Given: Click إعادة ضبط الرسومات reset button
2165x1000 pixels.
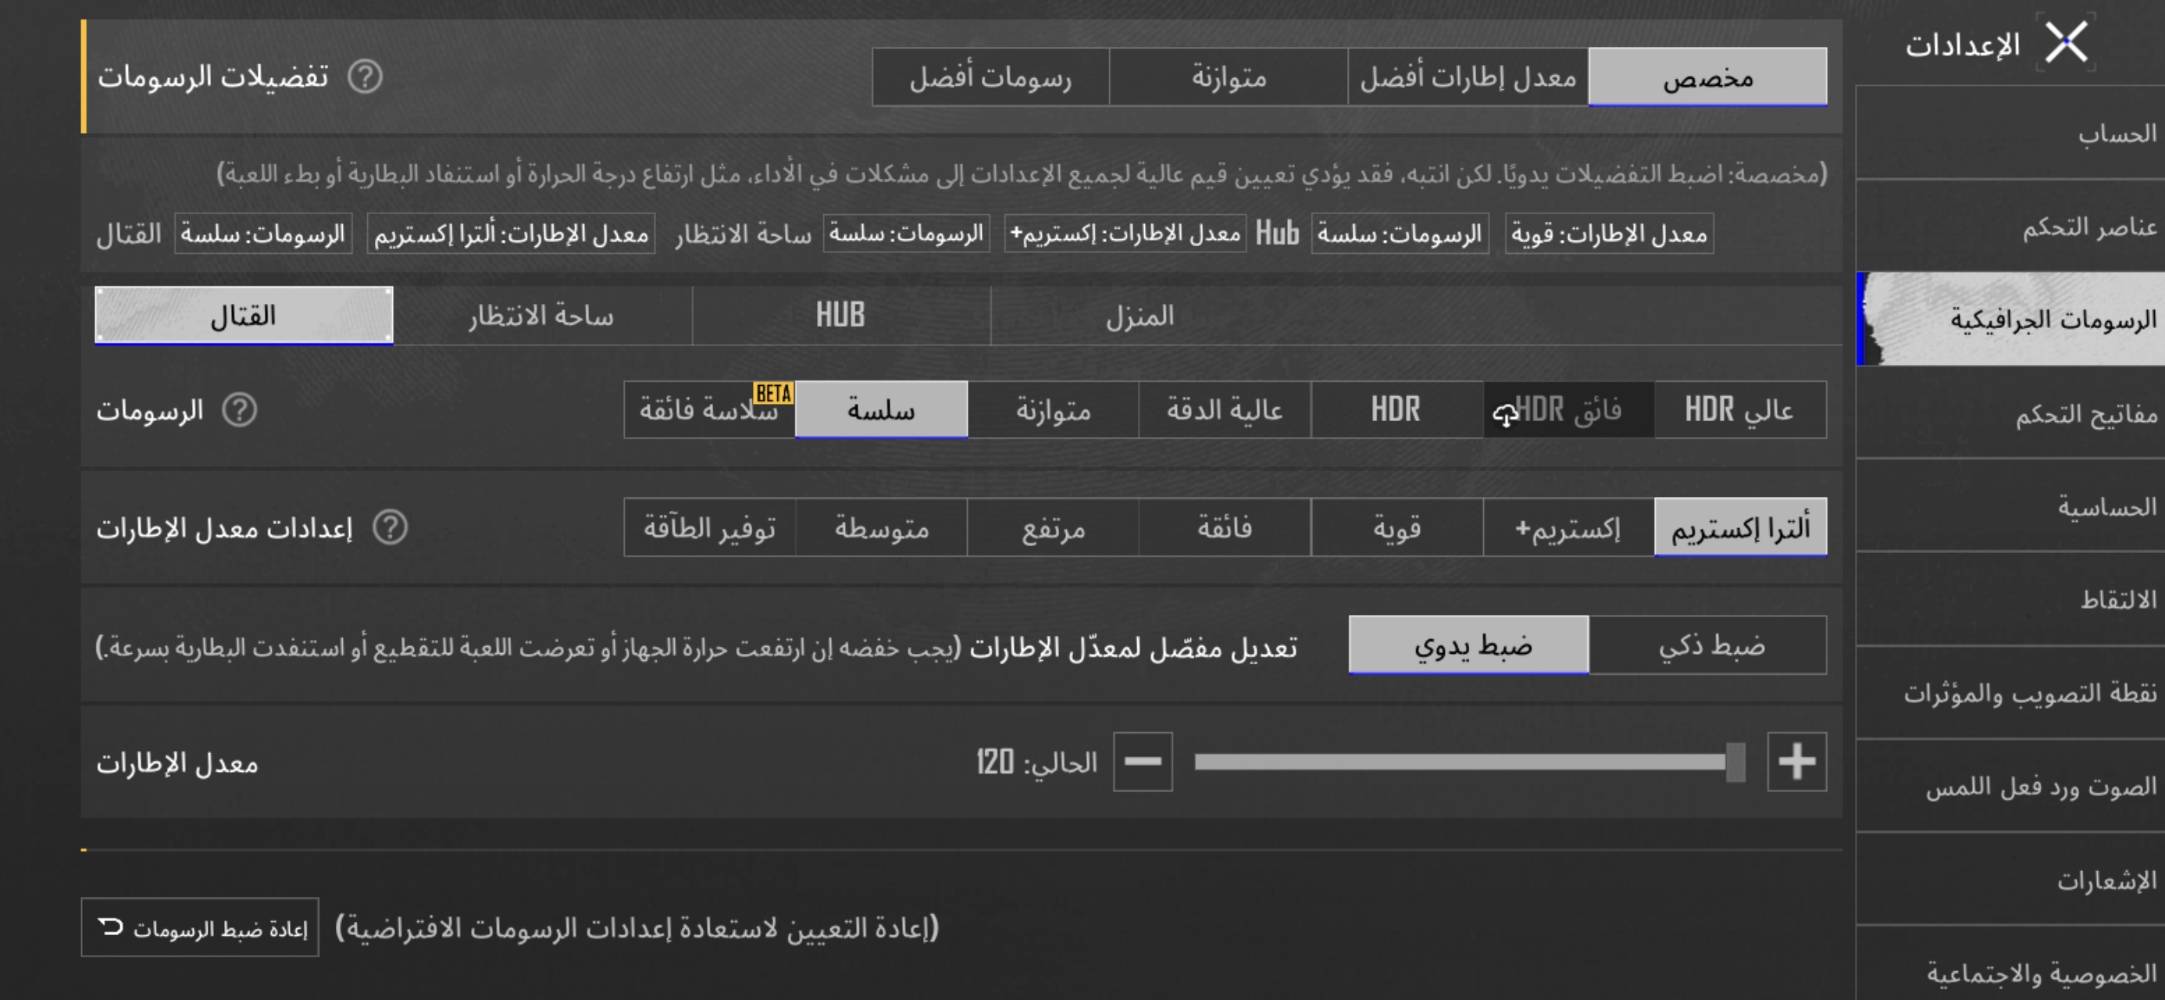Looking at the screenshot, I should coord(200,928).
